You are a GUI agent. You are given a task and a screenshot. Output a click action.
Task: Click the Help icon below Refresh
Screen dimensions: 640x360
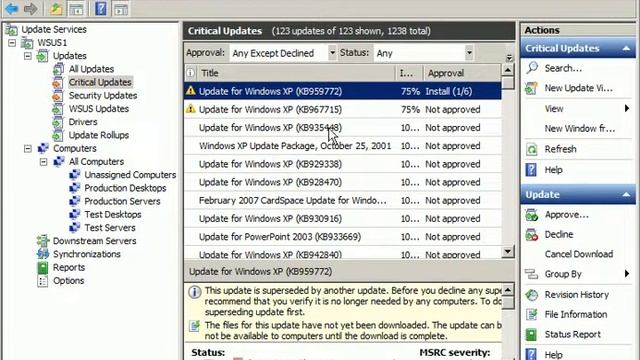click(531, 169)
